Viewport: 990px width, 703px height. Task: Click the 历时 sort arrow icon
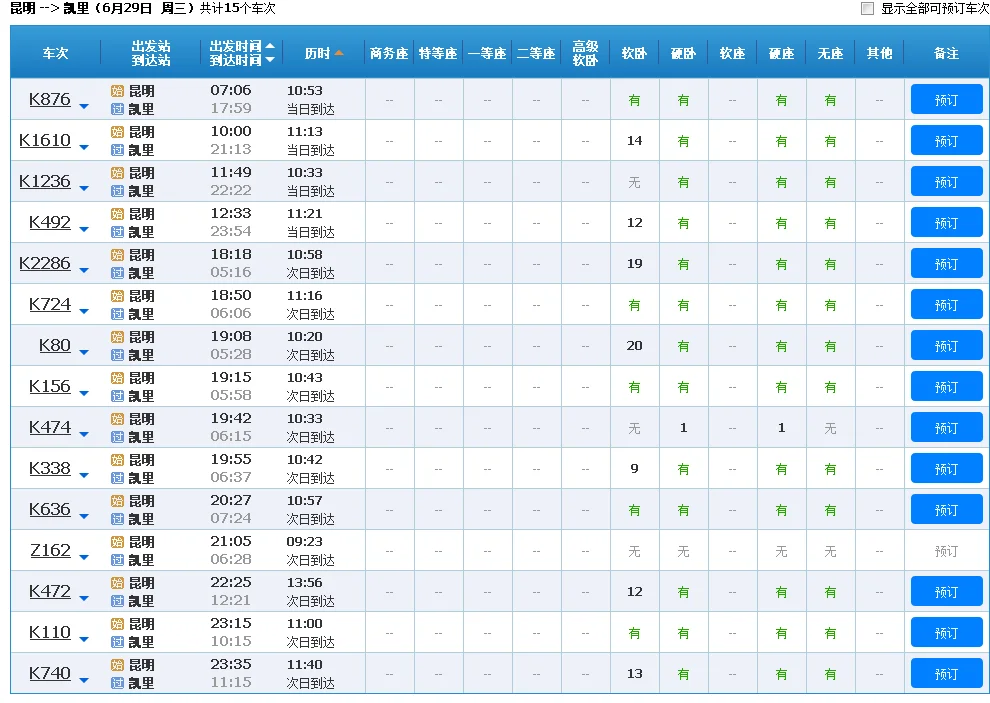point(339,53)
